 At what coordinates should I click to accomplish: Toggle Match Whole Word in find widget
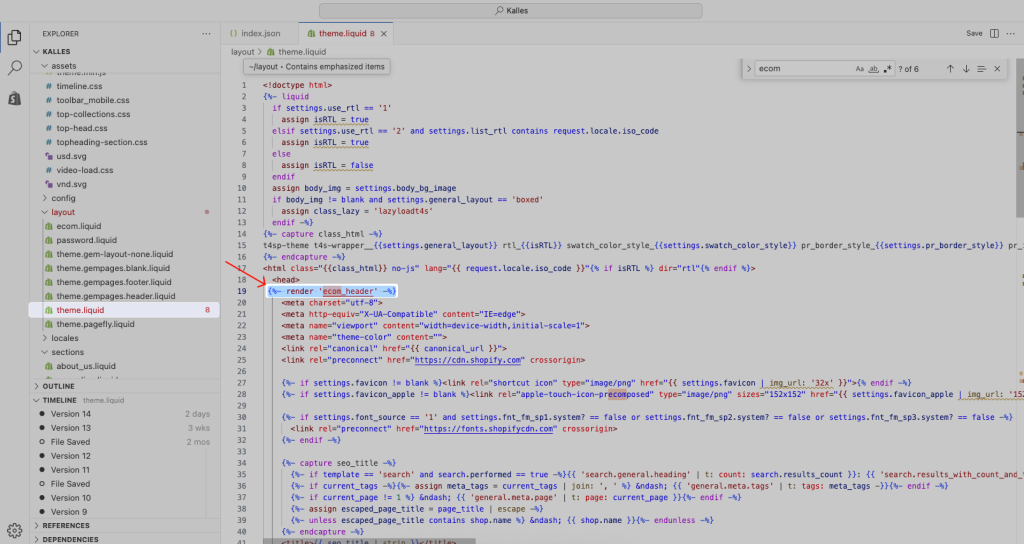(873, 69)
